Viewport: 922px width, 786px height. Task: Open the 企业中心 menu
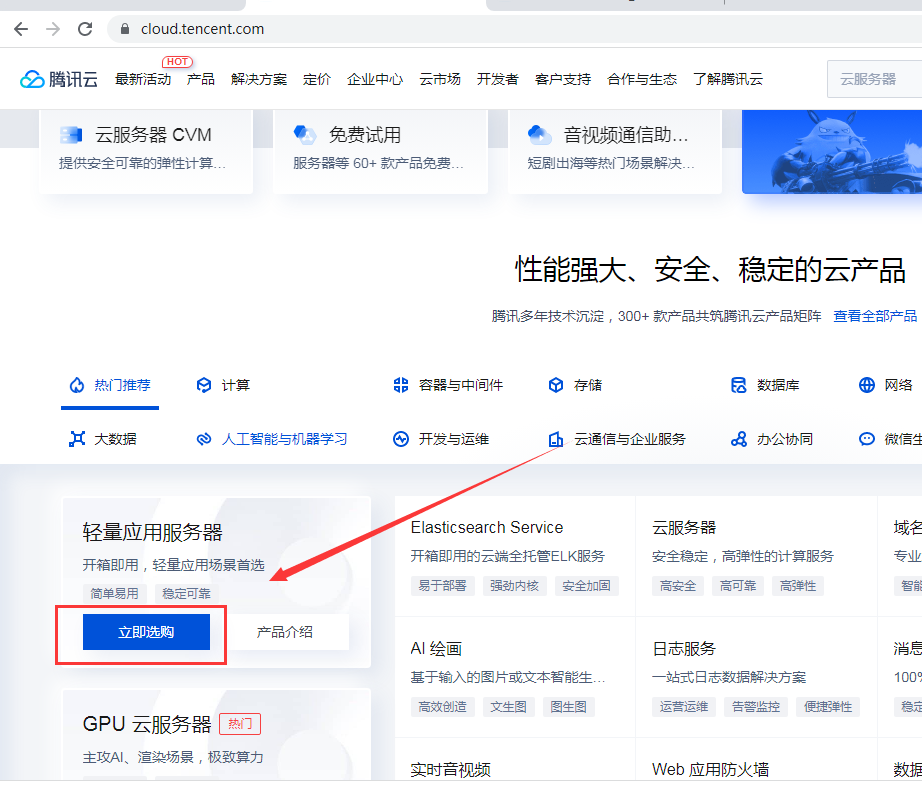[375, 79]
